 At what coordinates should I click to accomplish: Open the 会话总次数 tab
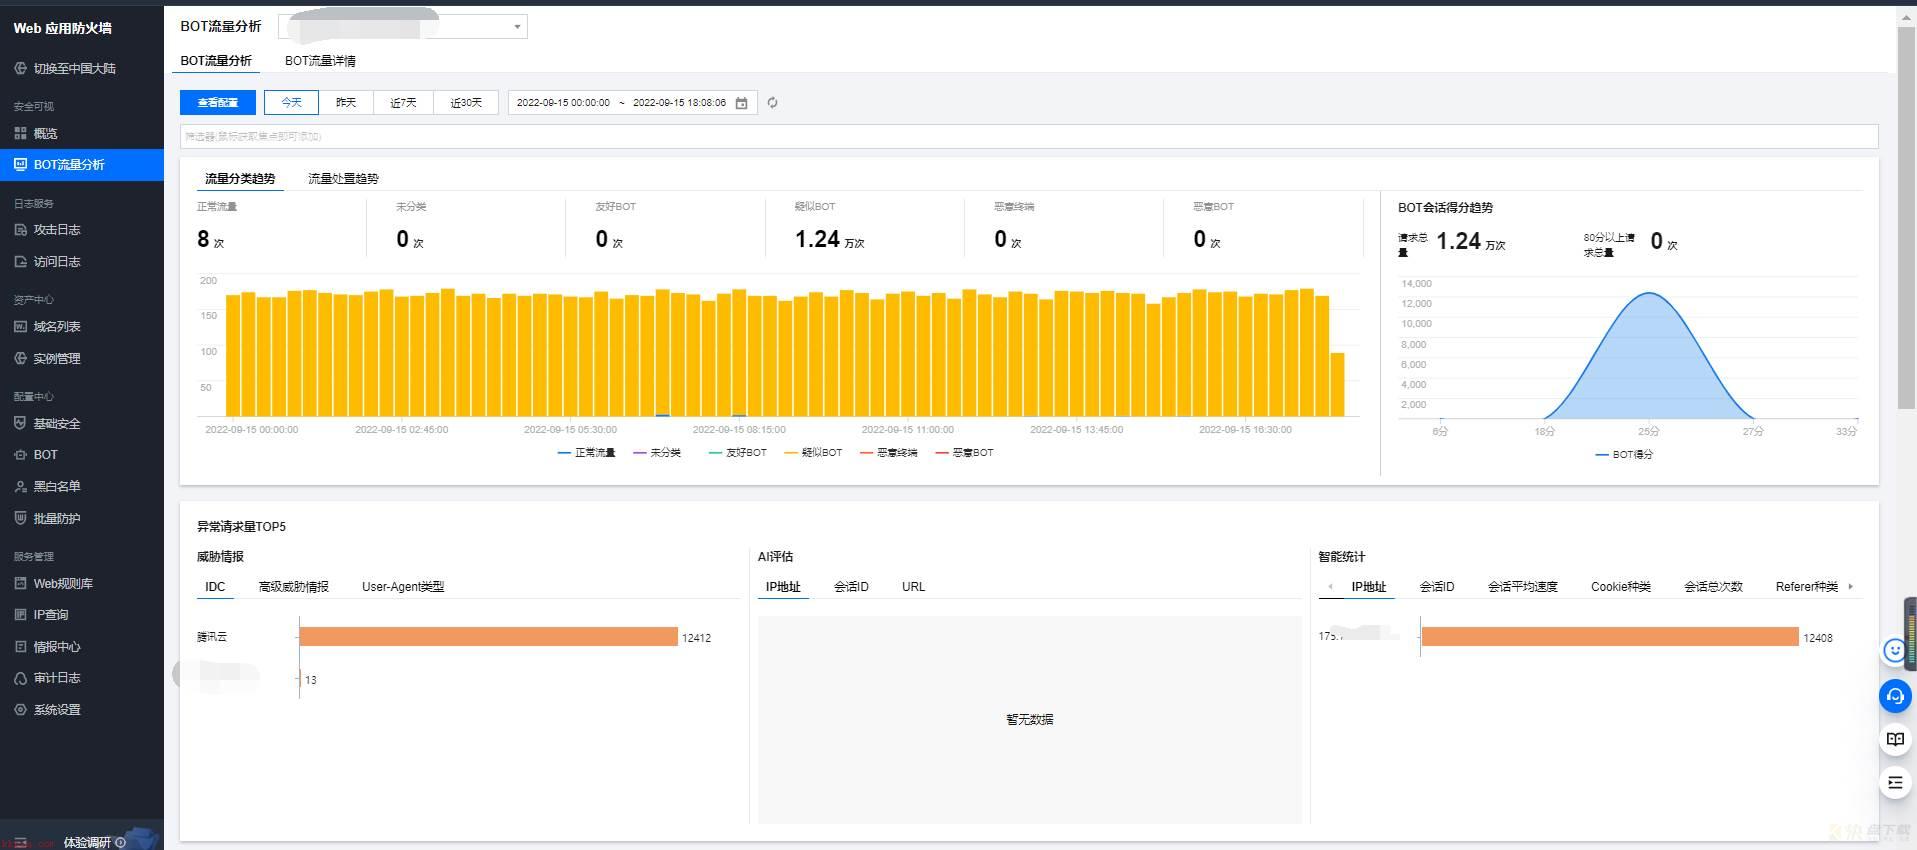(x=1713, y=587)
